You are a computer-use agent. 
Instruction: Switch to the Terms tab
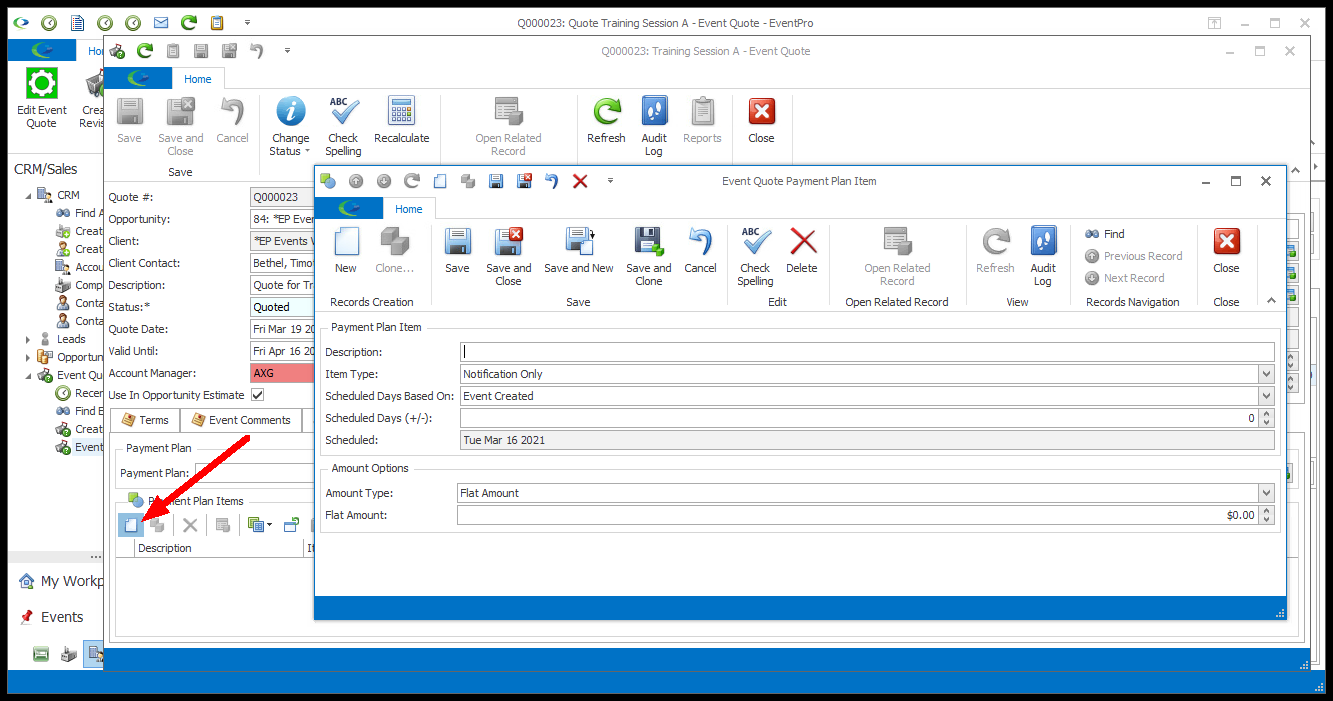tap(145, 420)
